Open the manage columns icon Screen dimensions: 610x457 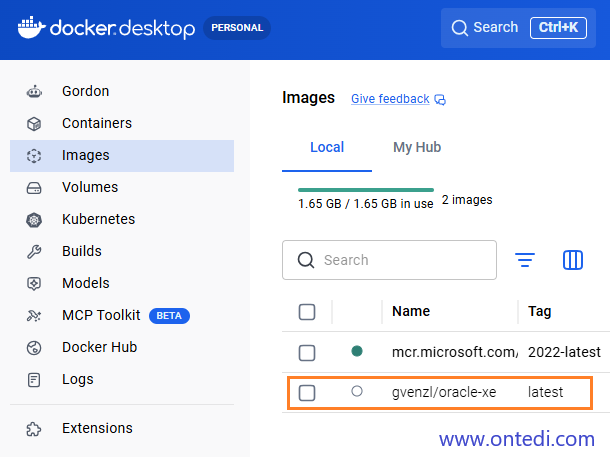(x=573, y=260)
